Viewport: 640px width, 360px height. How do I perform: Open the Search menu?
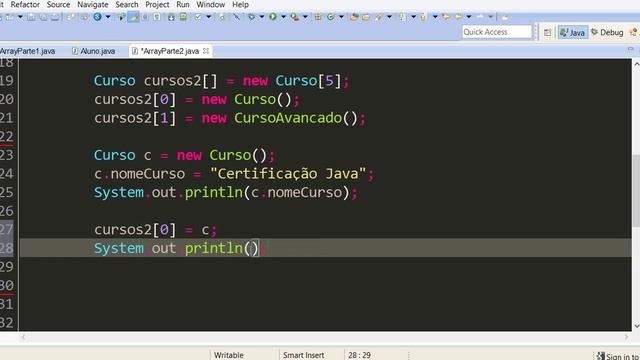pyautogui.click(x=127, y=4)
